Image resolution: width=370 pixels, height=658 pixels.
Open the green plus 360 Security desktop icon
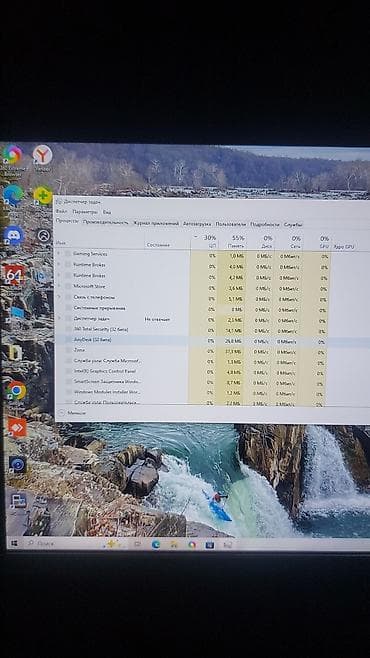[x=43, y=196]
